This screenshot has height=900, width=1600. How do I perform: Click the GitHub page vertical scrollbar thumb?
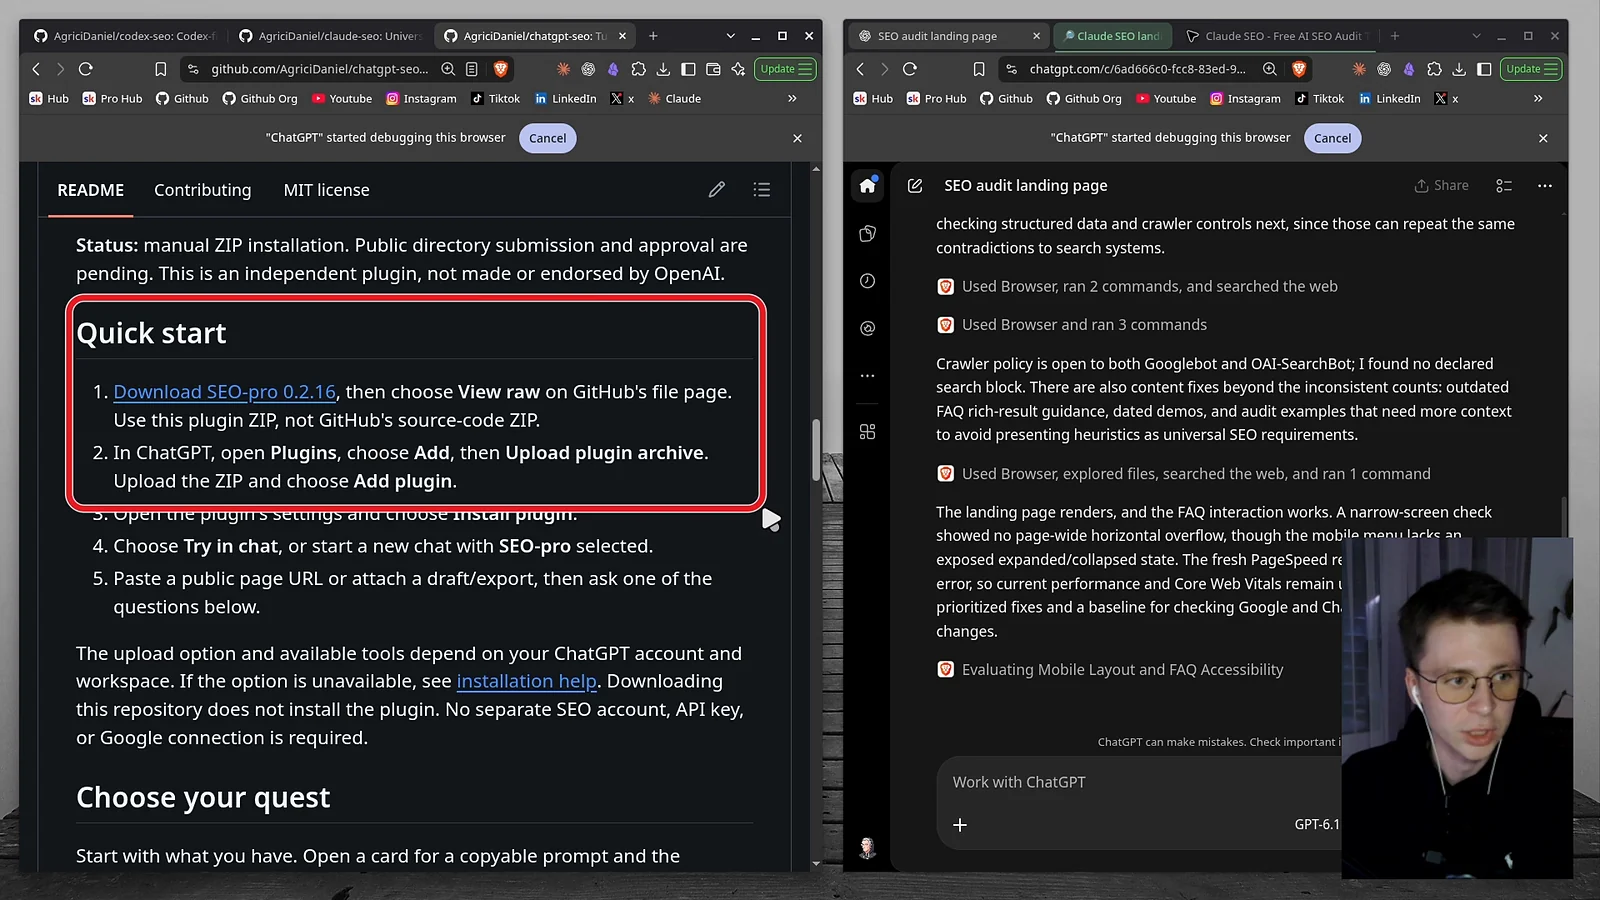pyautogui.click(x=816, y=450)
